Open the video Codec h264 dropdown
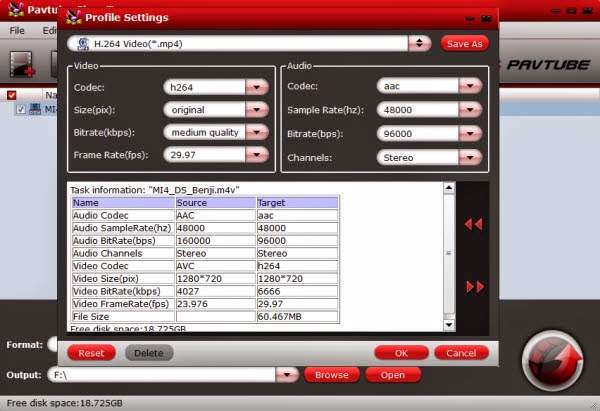The image size is (600, 411). (x=257, y=87)
